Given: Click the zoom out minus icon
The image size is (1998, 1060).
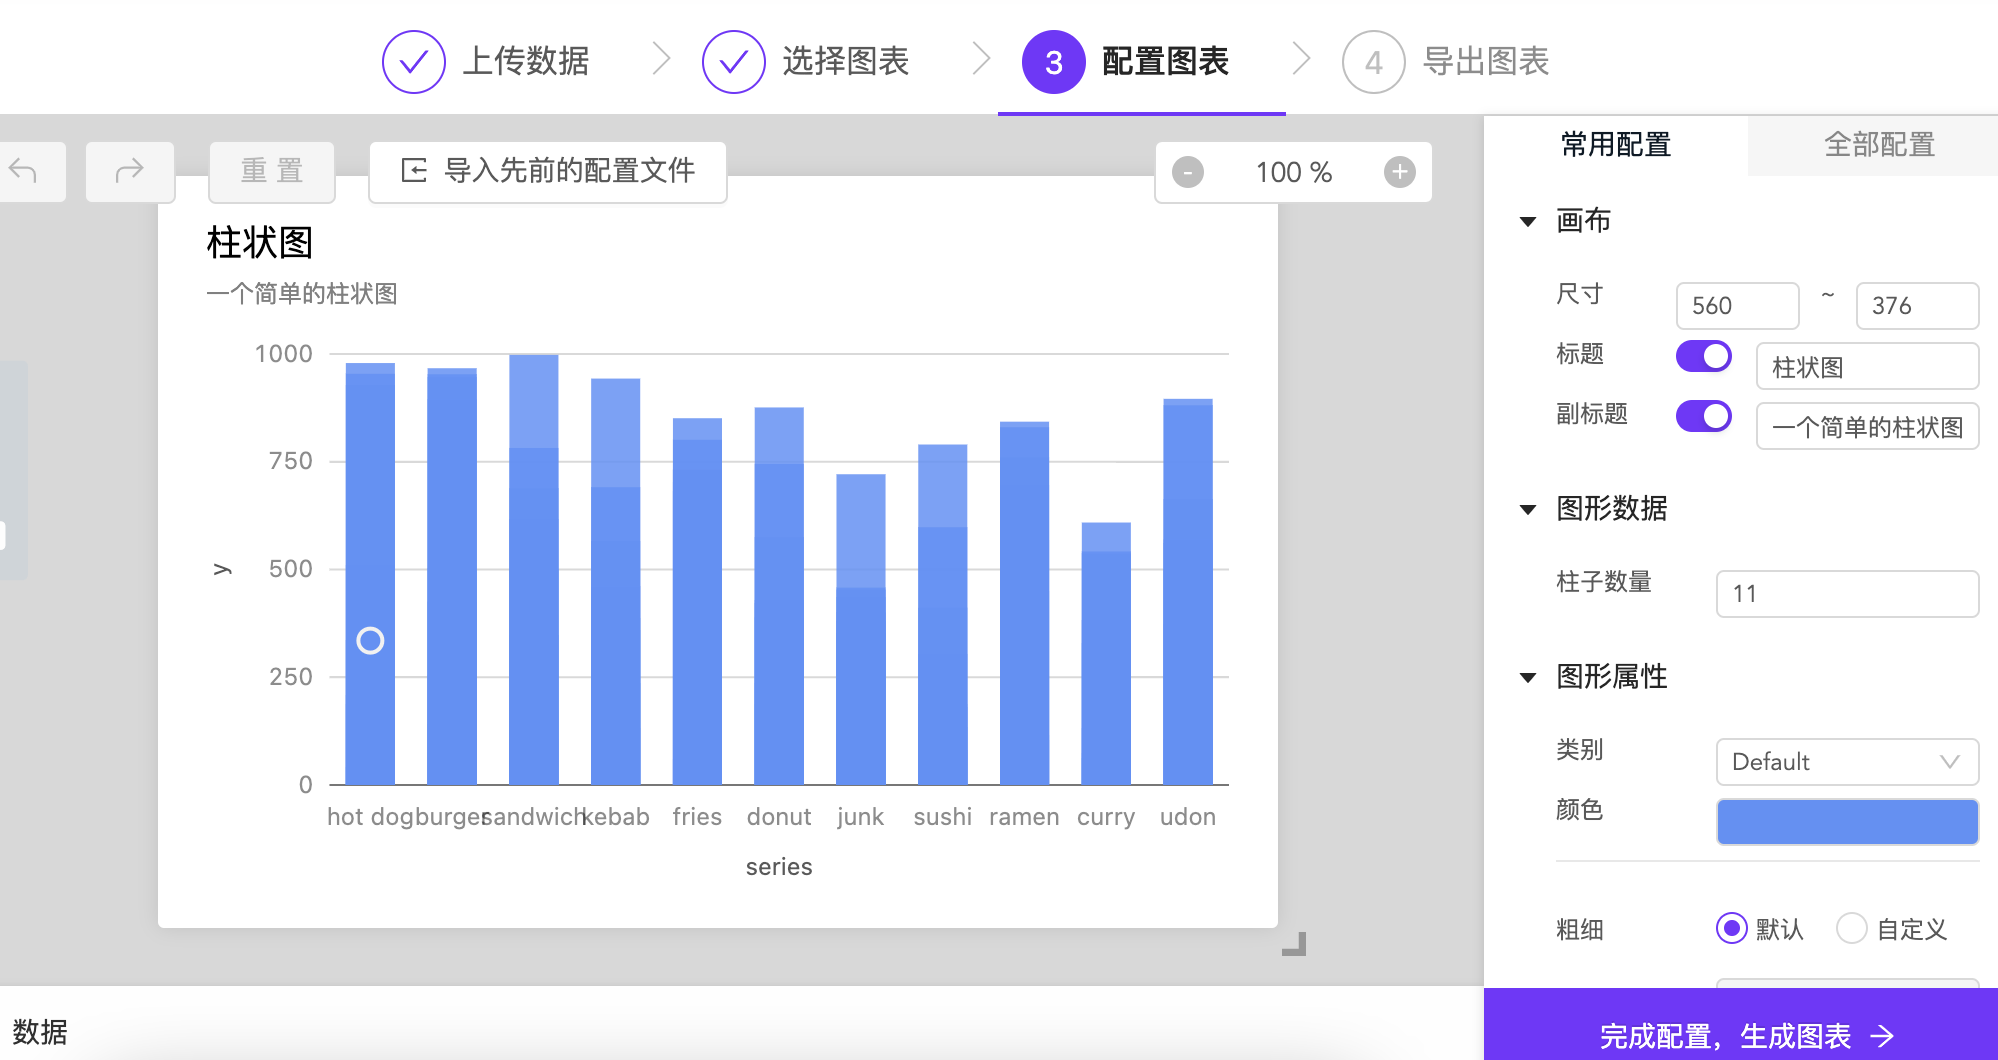Looking at the screenshot, I should pos(1187,172).
